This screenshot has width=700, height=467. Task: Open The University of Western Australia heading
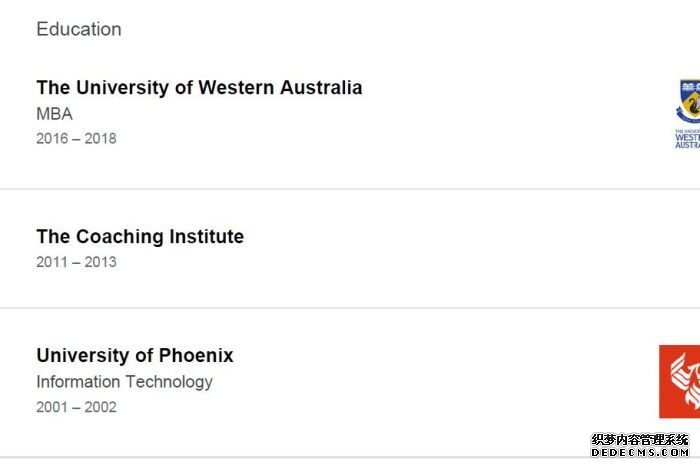(199, 88)
